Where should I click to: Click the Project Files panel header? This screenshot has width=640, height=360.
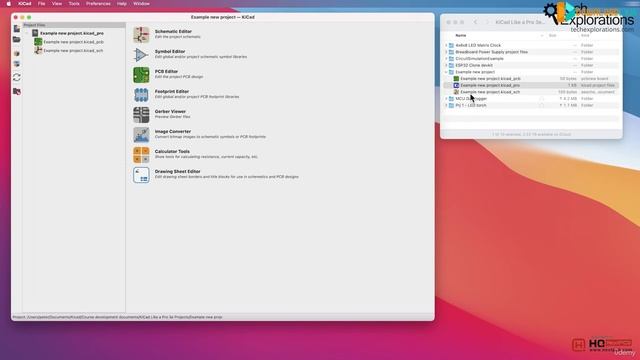(x=74, y=25)
